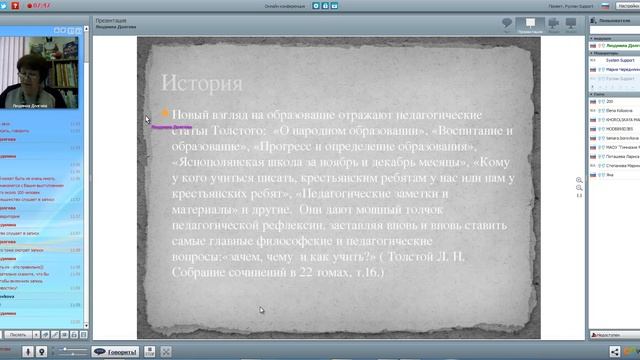Click the red icon beside Twitter
The width and height of the screenshot is (640, 360).
pyautogui.click(x=15, y=6)
